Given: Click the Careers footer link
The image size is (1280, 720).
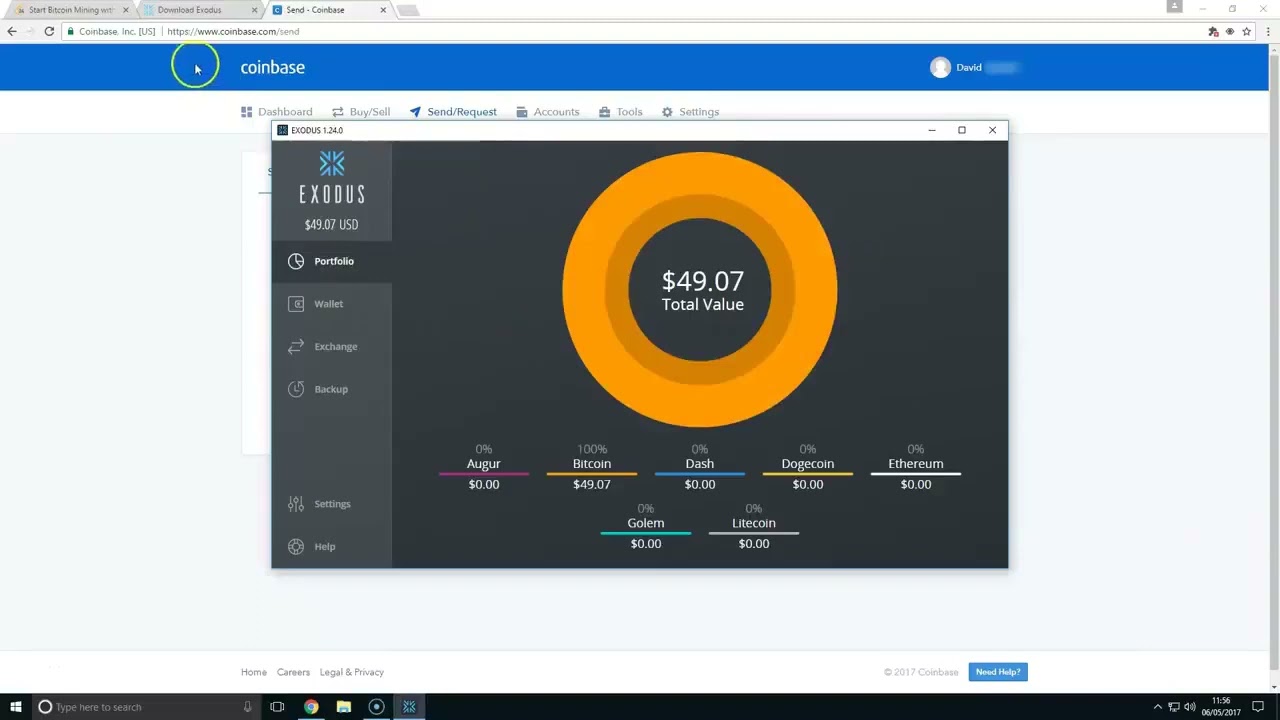Looking at the screenshot, I should point(293,672).
